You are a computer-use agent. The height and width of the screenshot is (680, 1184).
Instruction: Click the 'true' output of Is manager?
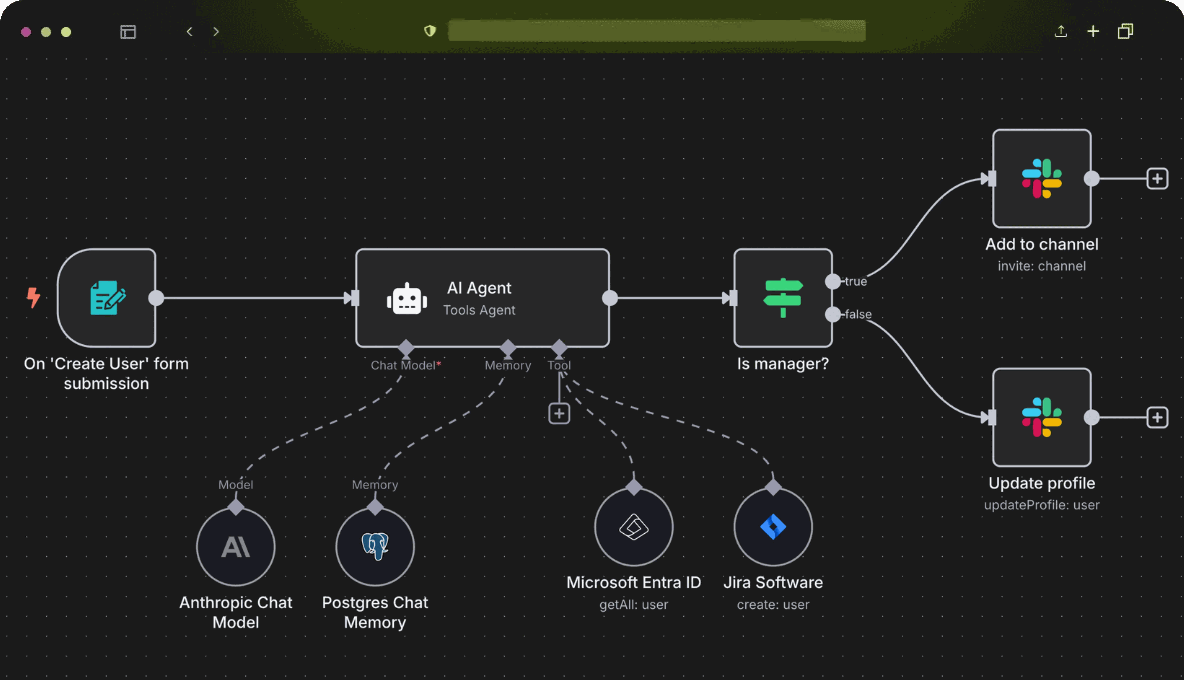coord(833,282)
